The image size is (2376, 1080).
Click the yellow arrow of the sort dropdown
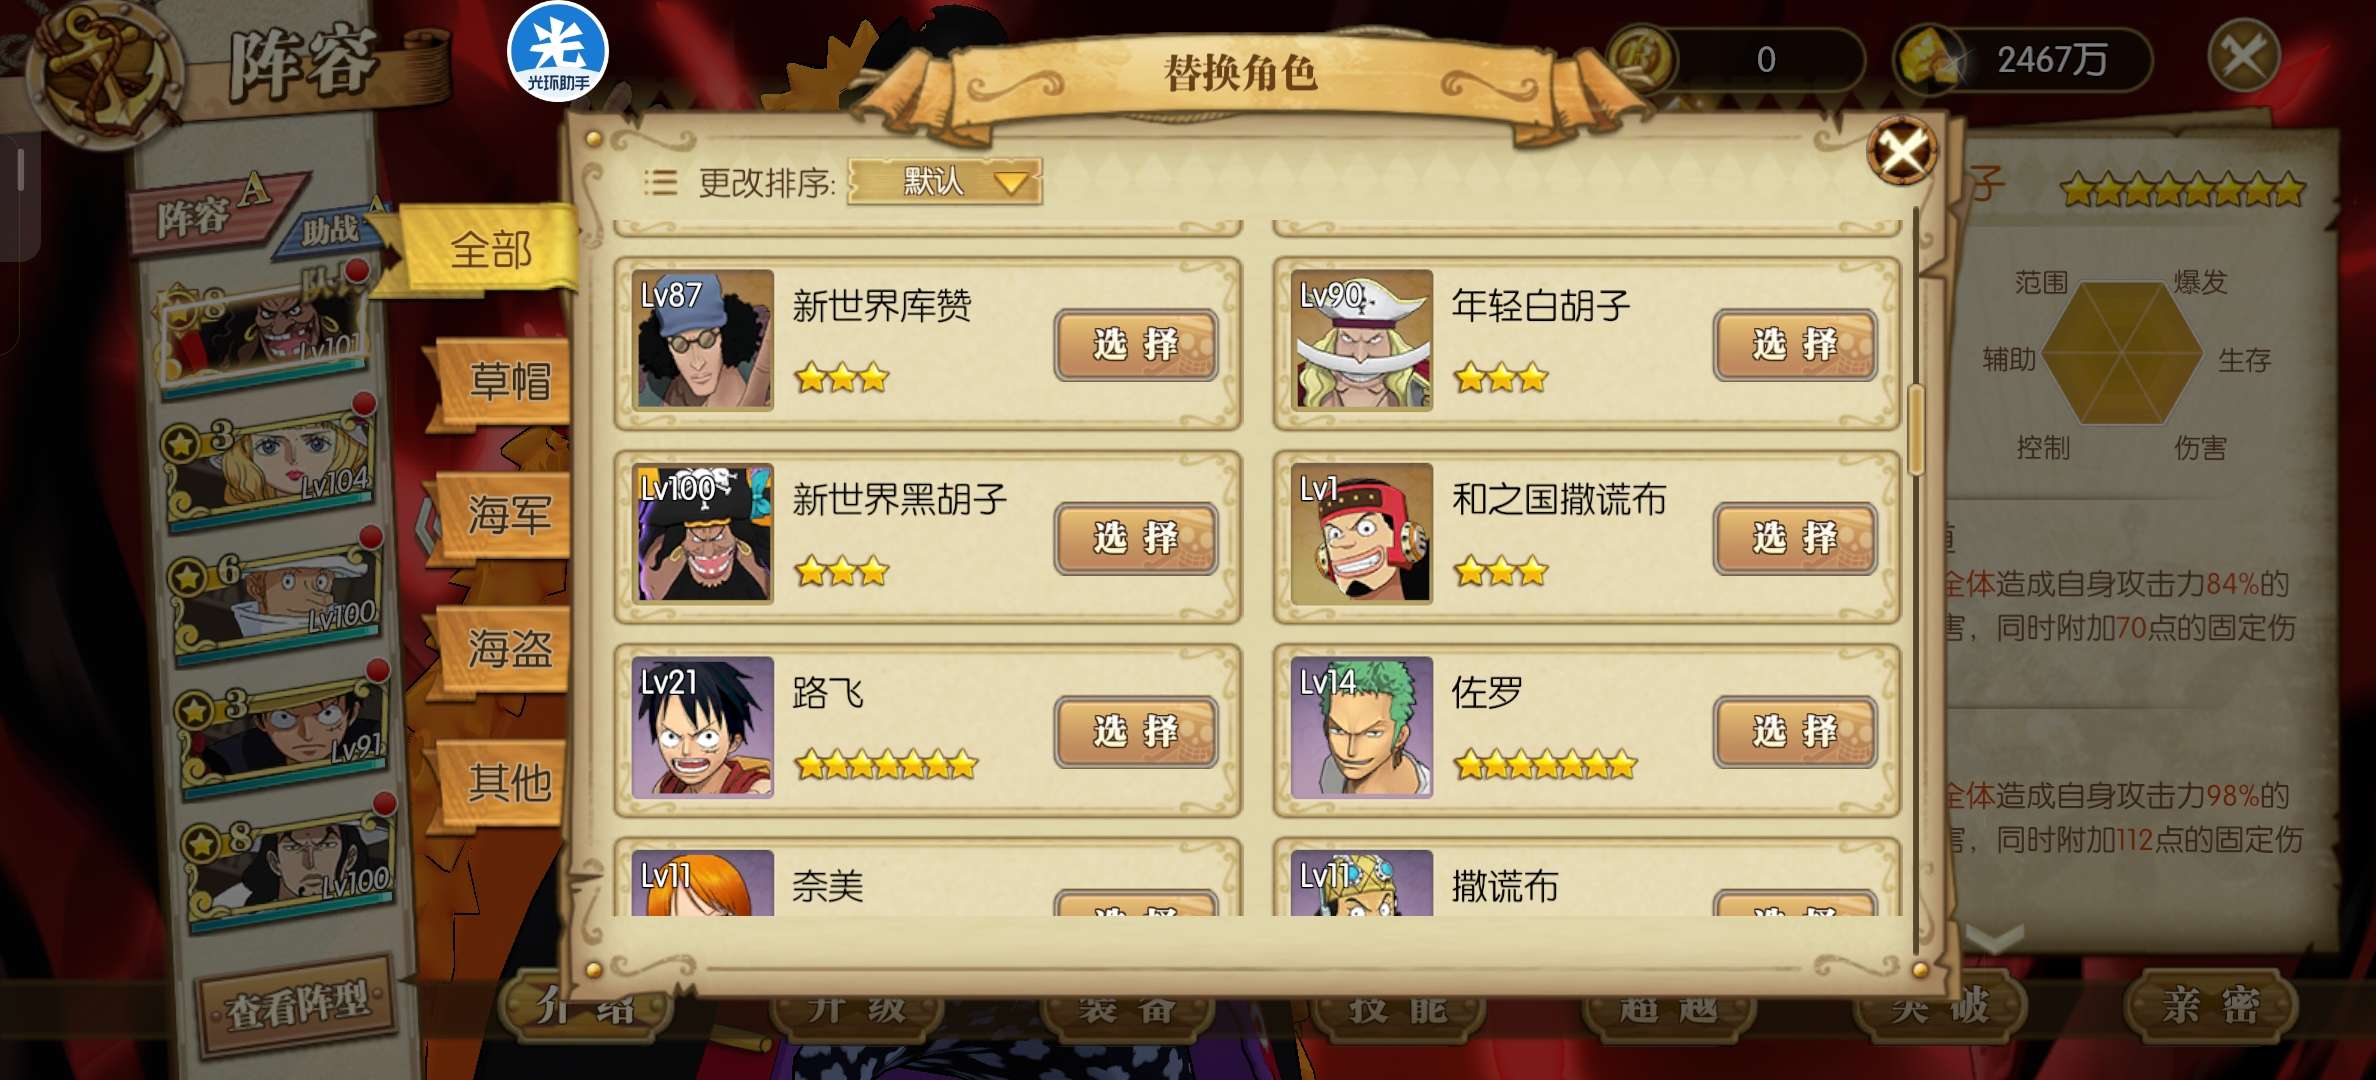coord(1012,183)
